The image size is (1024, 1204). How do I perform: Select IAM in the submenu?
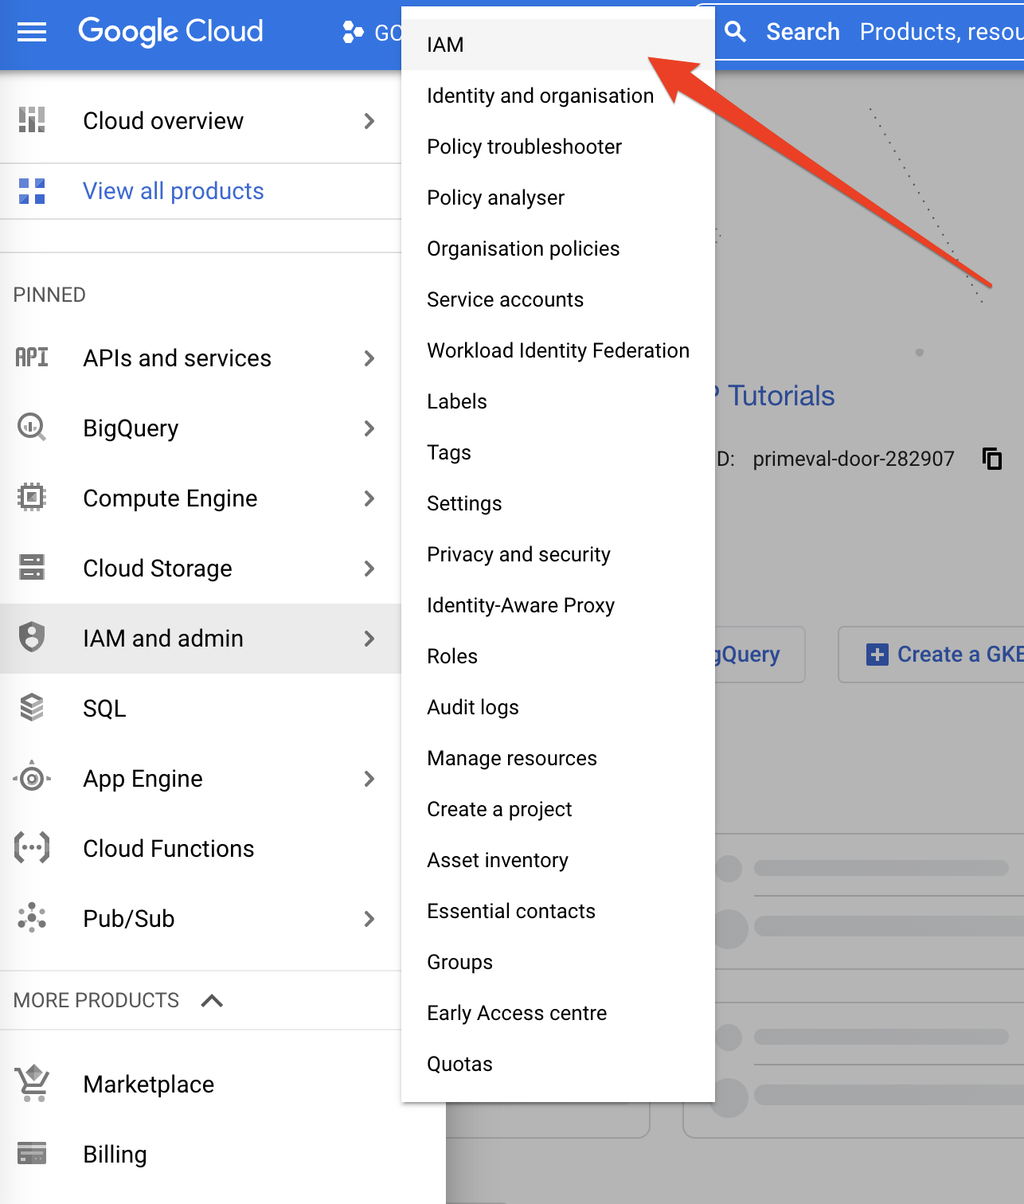tap(558, 45)
